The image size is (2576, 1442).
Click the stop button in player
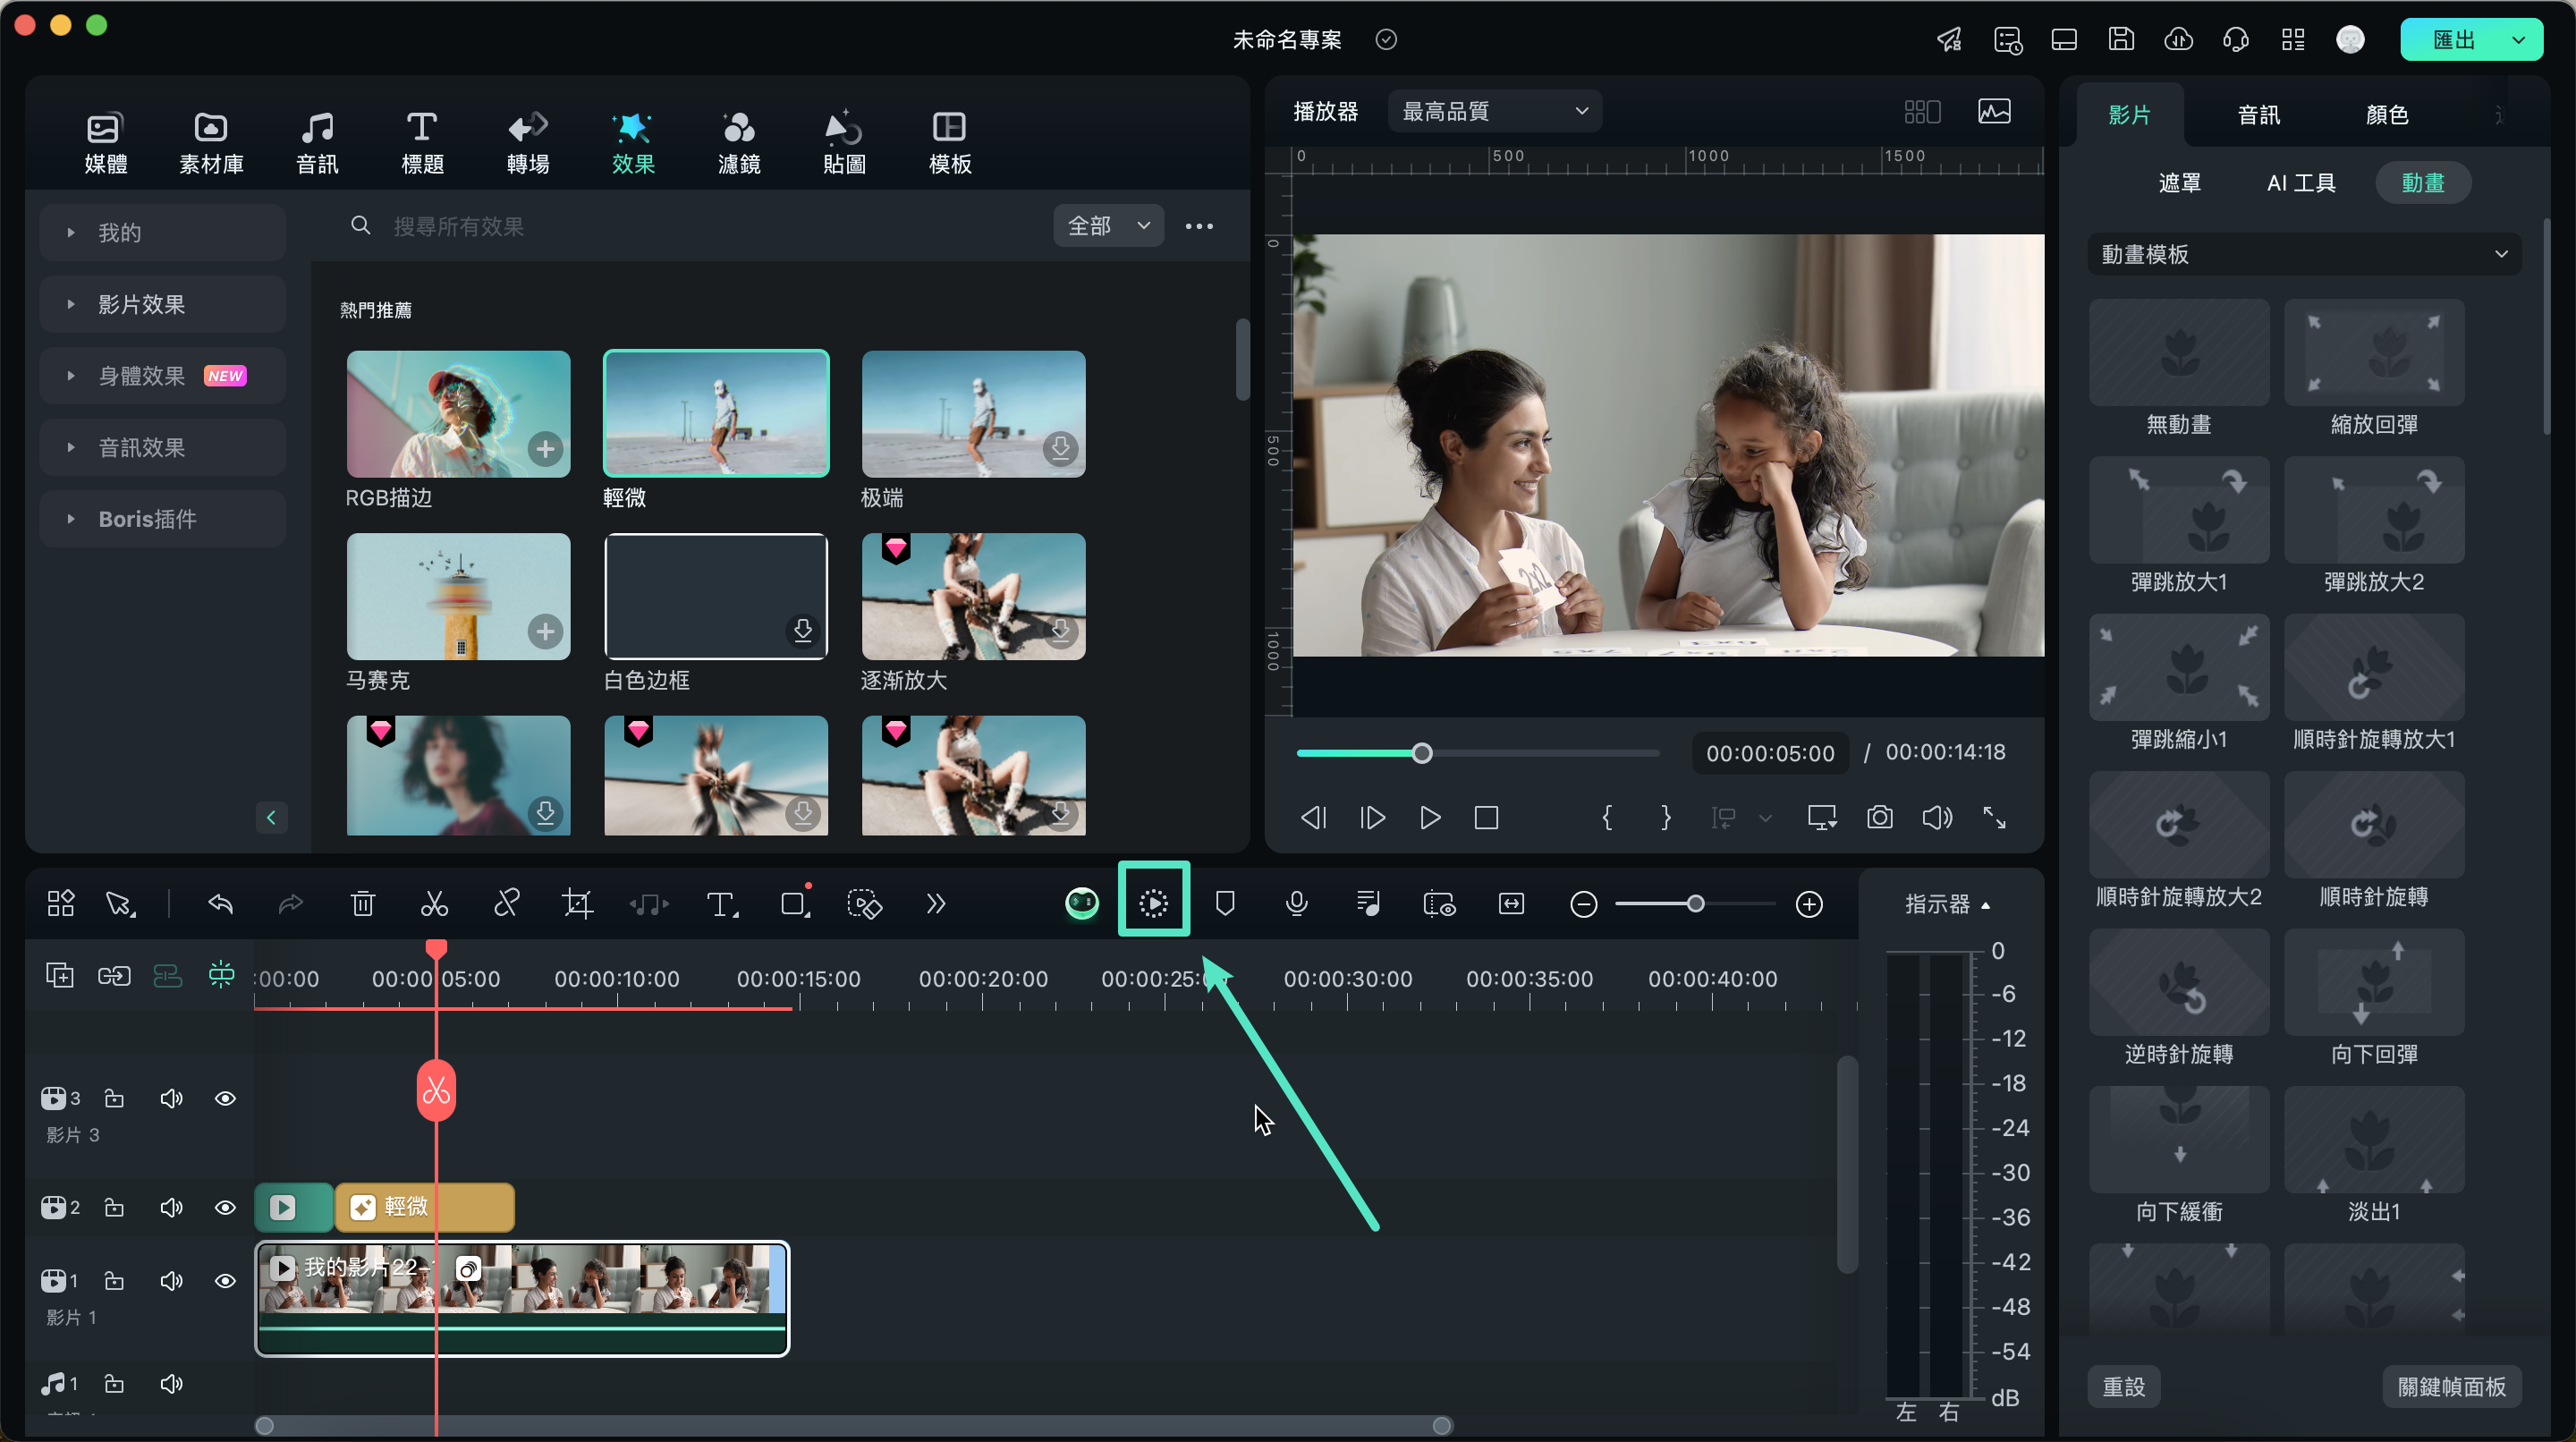point(1487,818)
